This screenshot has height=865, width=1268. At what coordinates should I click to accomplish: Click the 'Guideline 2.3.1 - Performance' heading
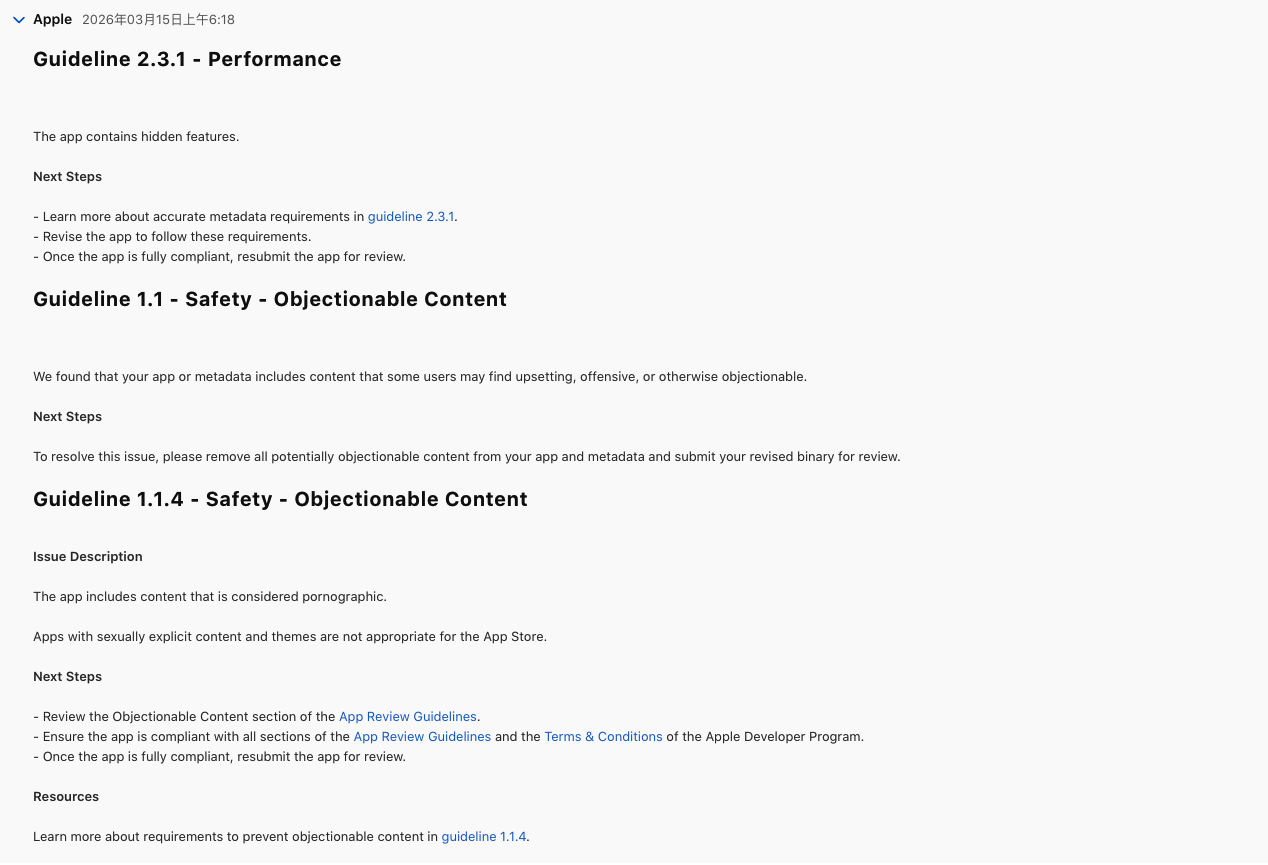point(187,59)
